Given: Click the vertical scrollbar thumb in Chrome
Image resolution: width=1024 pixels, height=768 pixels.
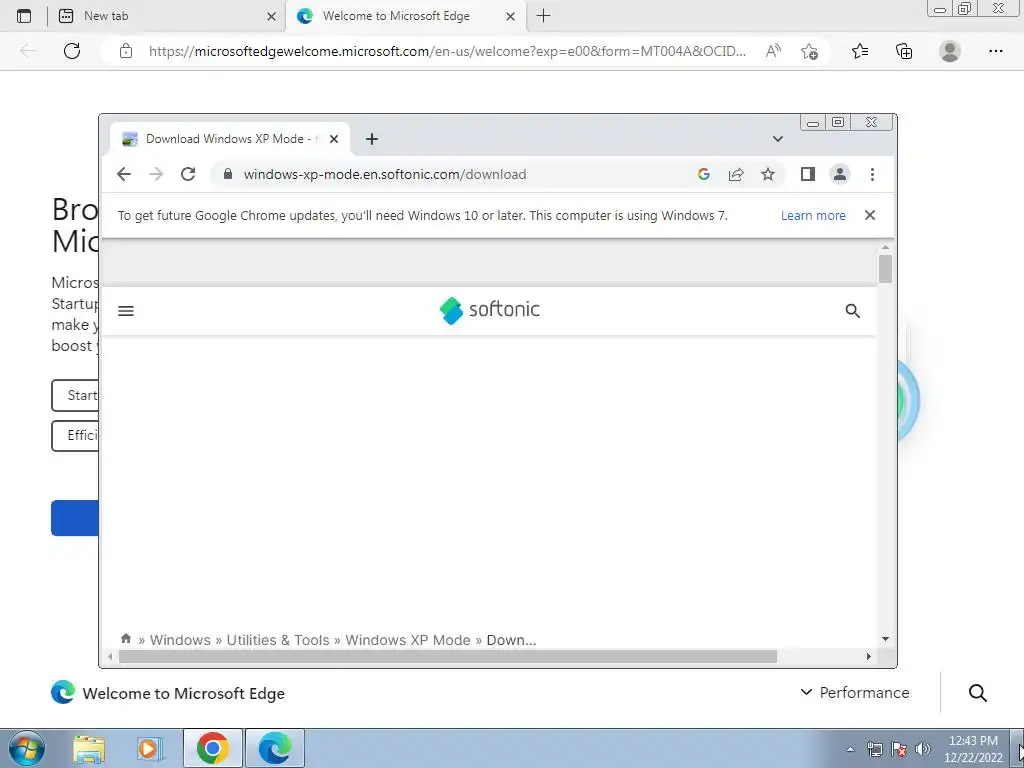Looking at the screenshot, I should tap(886, 269).
